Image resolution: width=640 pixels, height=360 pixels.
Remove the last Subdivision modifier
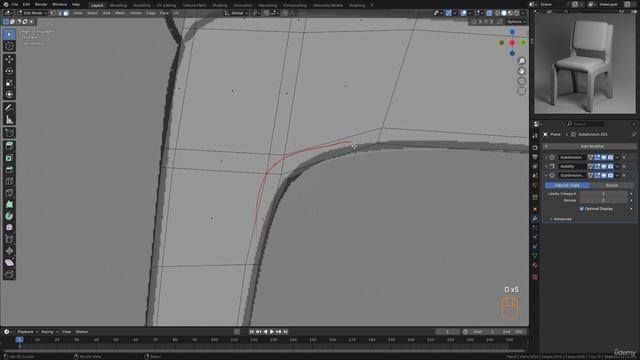tap(624, 175)
